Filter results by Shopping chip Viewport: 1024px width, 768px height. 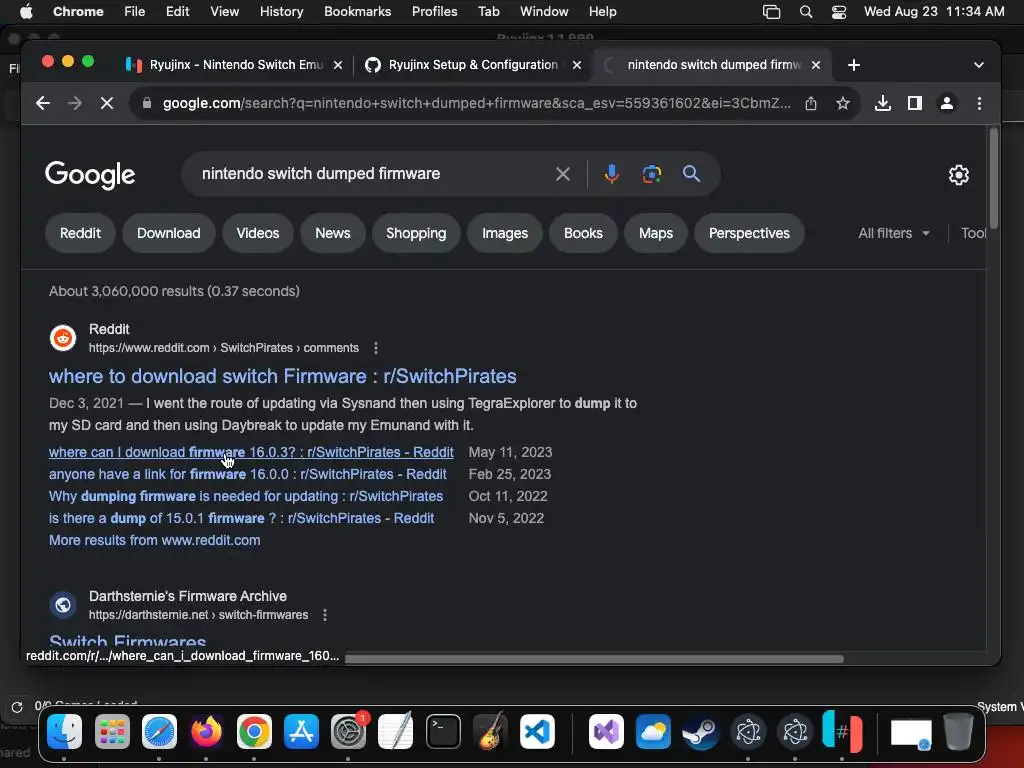pos(416,233)
